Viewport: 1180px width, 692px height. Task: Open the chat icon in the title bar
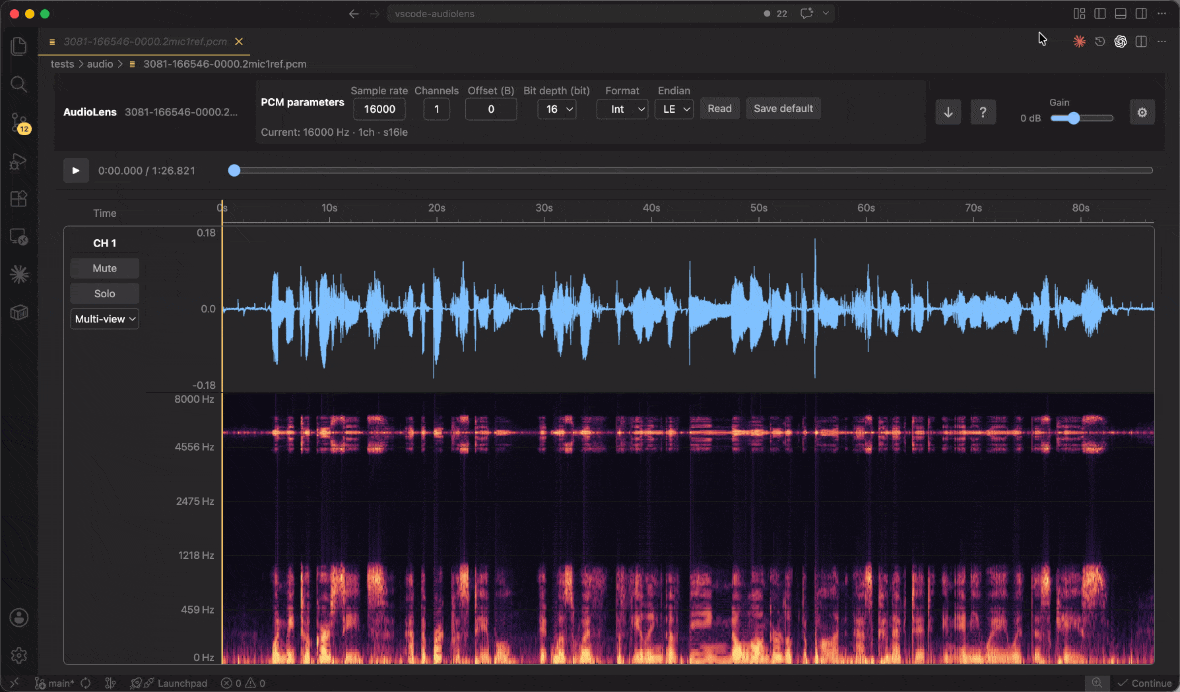point(807,14)
